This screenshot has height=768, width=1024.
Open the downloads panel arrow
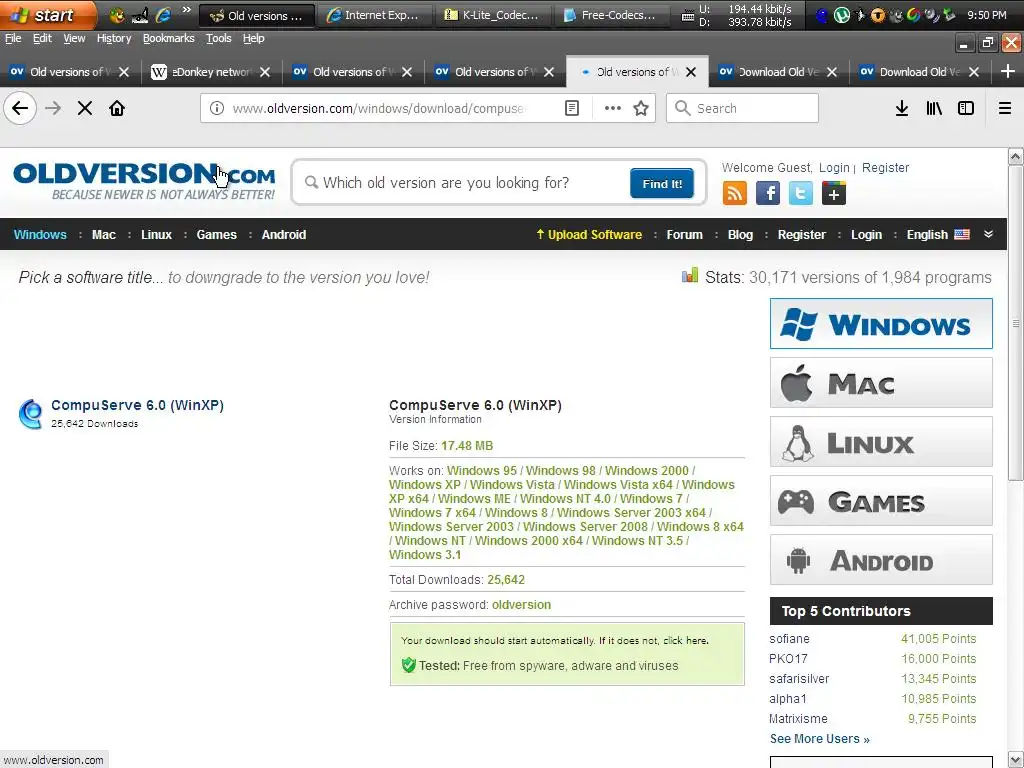point(902,108)
